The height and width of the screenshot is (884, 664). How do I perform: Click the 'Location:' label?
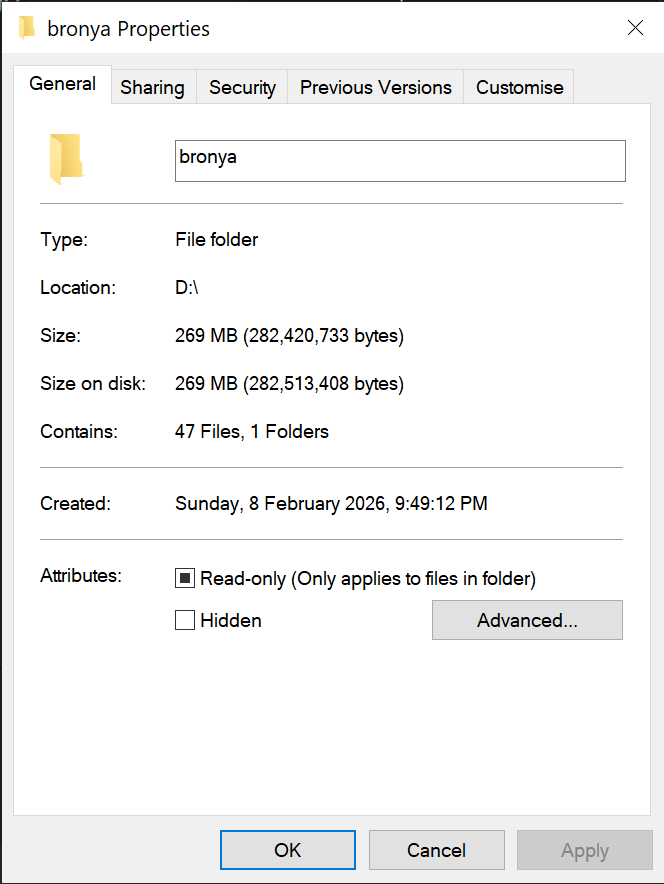click(x=78, y=288)
